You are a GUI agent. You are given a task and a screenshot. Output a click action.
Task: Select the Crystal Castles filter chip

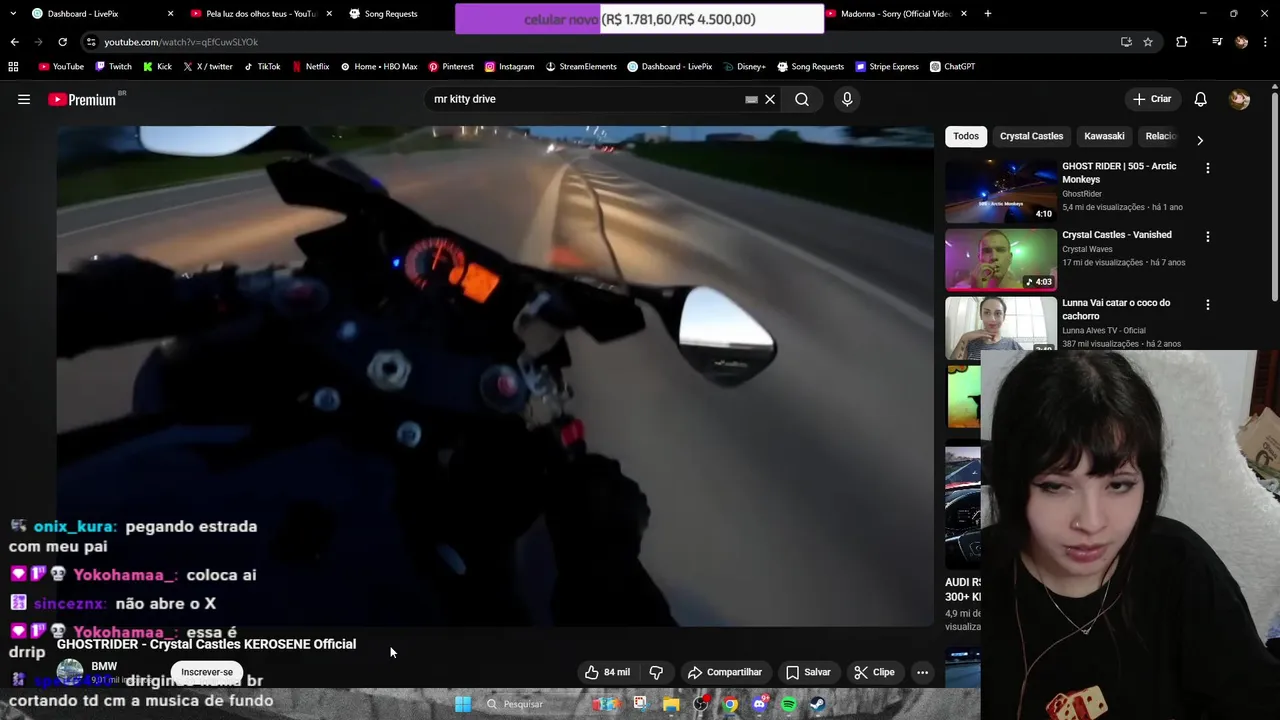click(1031, 136)
